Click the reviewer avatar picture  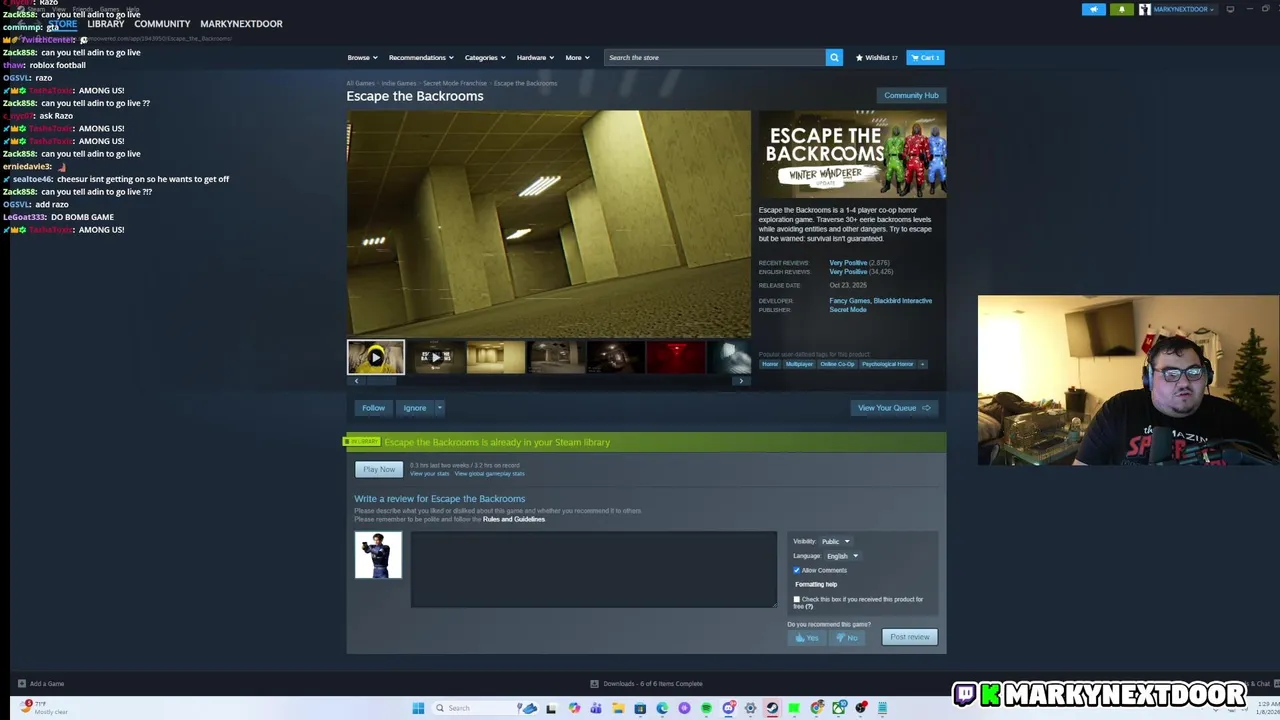(x=378, y=555)
